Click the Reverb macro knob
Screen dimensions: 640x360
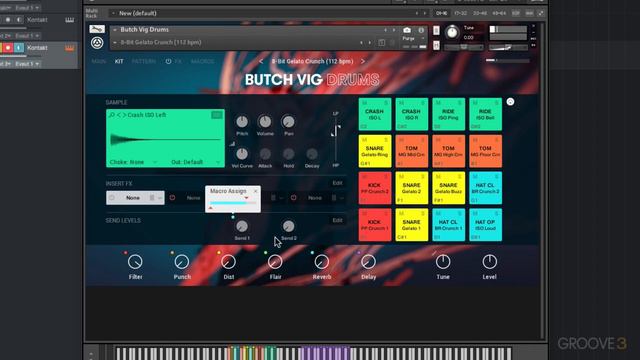(x=322, y=262)
